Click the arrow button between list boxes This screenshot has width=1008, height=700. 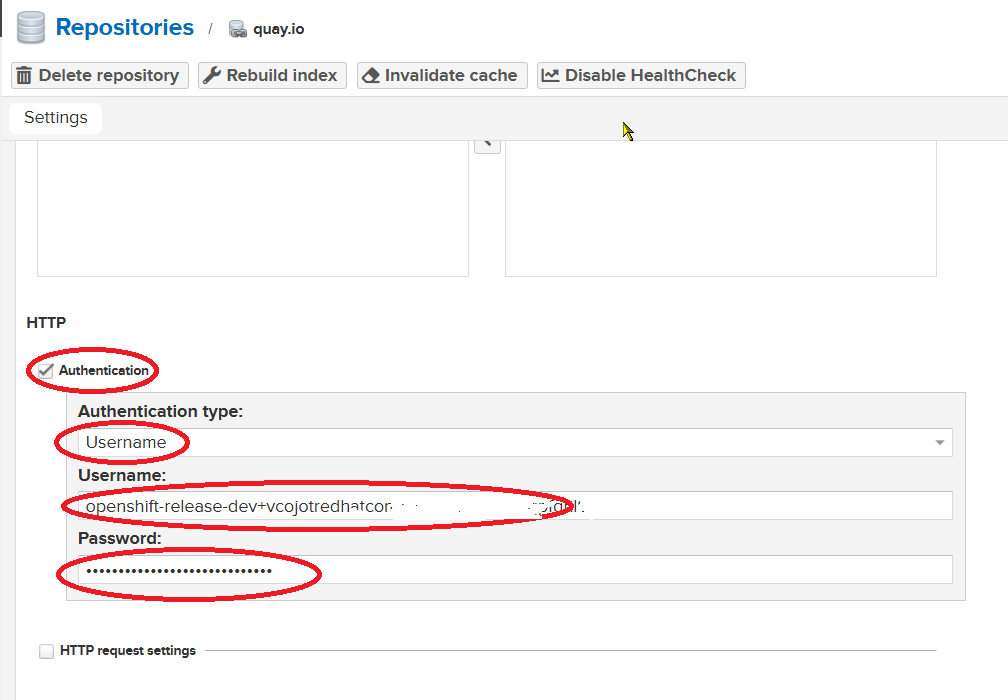point(487,143)
